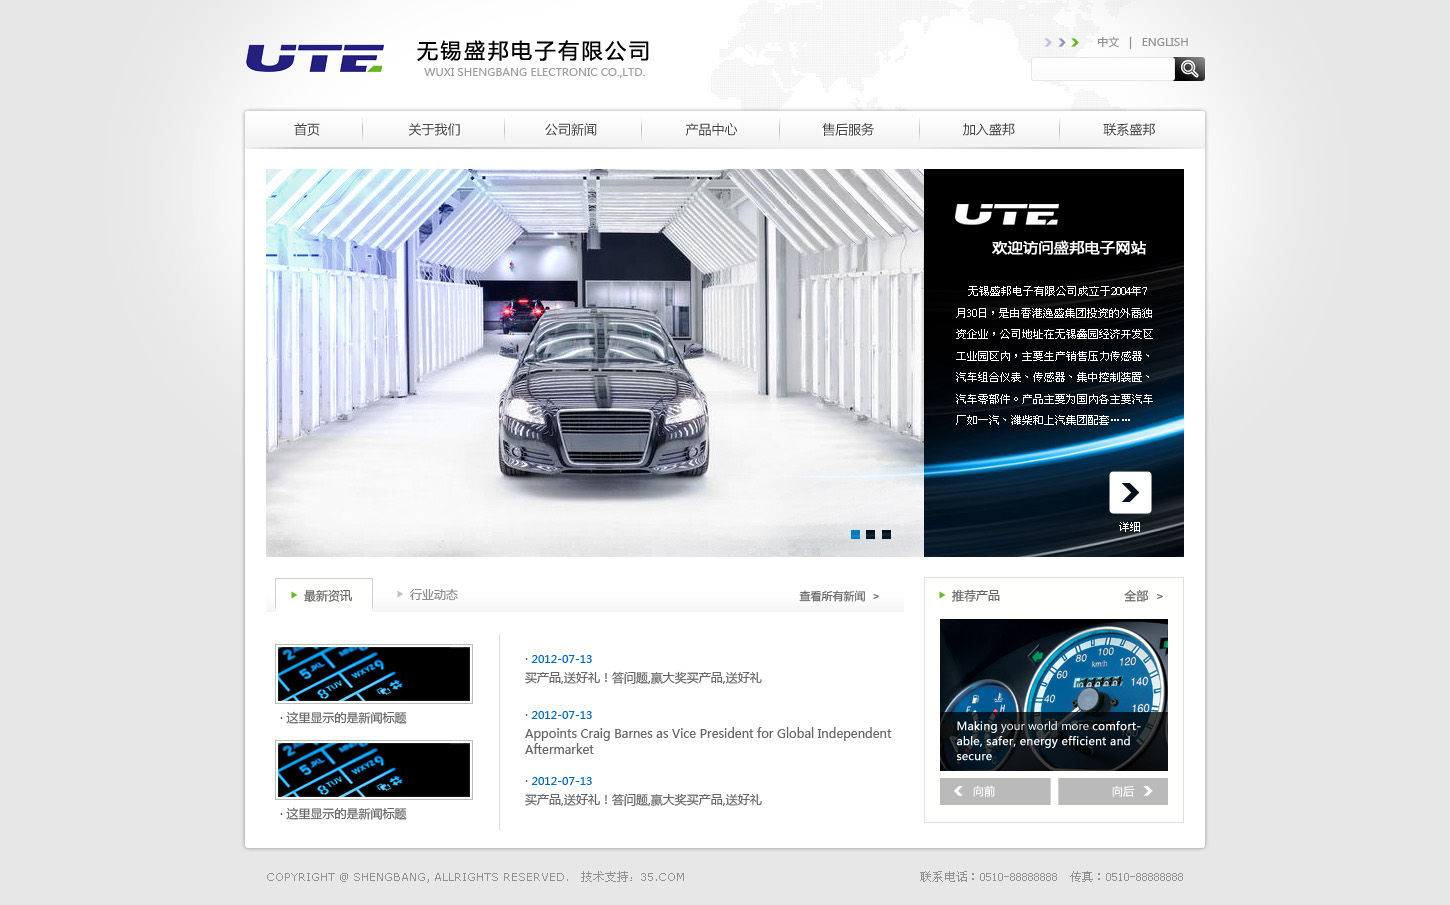Screen dimensions: 1450x905
Task: View 全部 recommended products
Action: (1143, 596)
